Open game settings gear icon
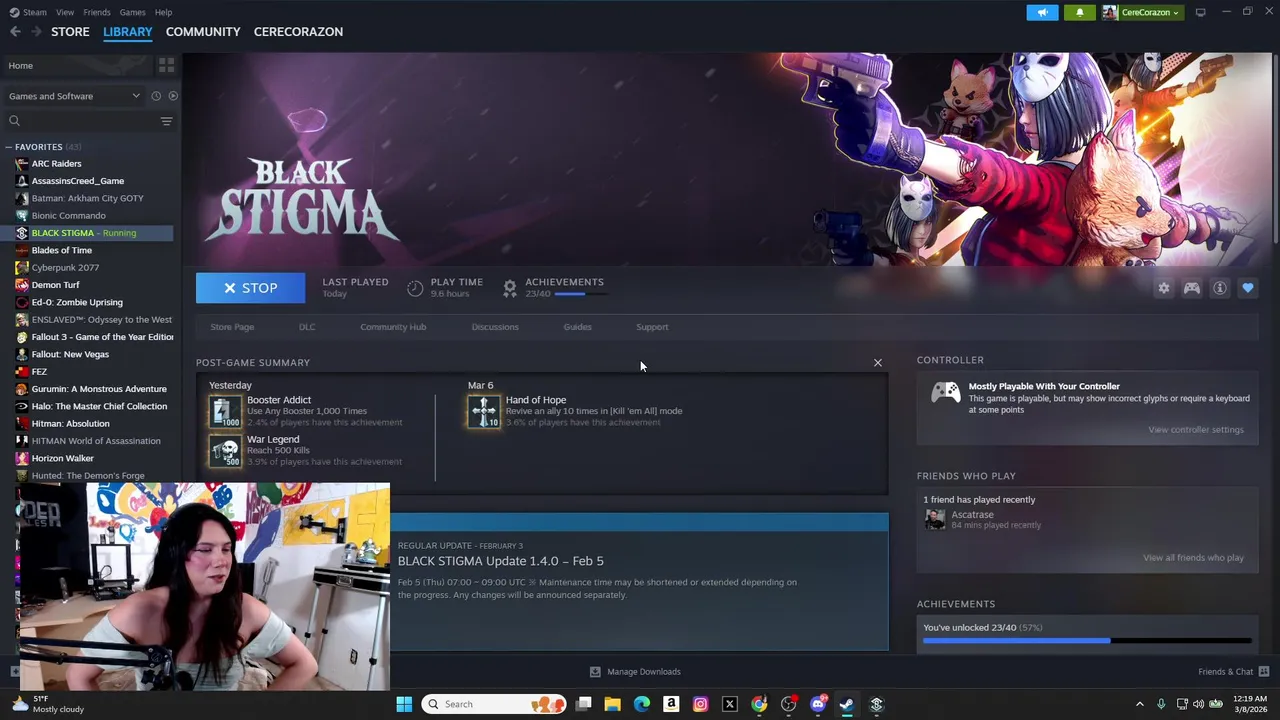Screen dimensions: 1280x720 1163,288
